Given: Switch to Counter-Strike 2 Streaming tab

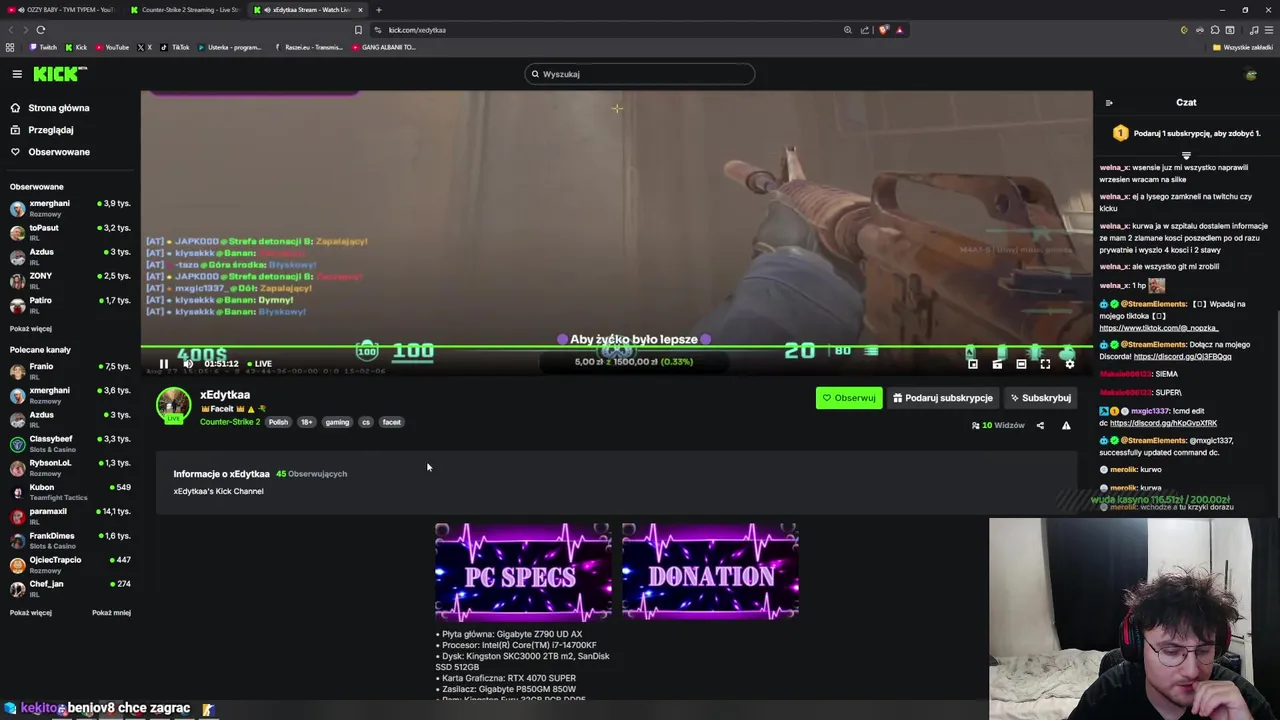Looking at the screenshot, I should tap(185, 10).
